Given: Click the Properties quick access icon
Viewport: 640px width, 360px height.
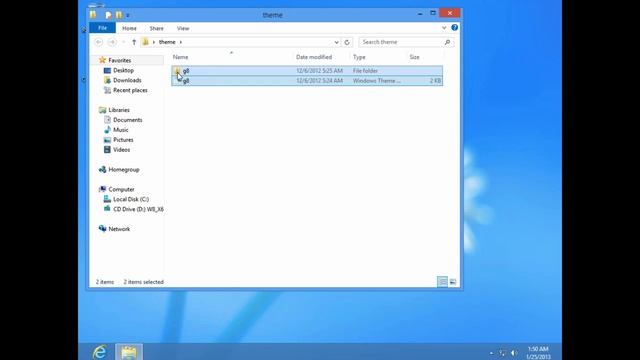Looking at the screenshot, I should tap(108, 15).
